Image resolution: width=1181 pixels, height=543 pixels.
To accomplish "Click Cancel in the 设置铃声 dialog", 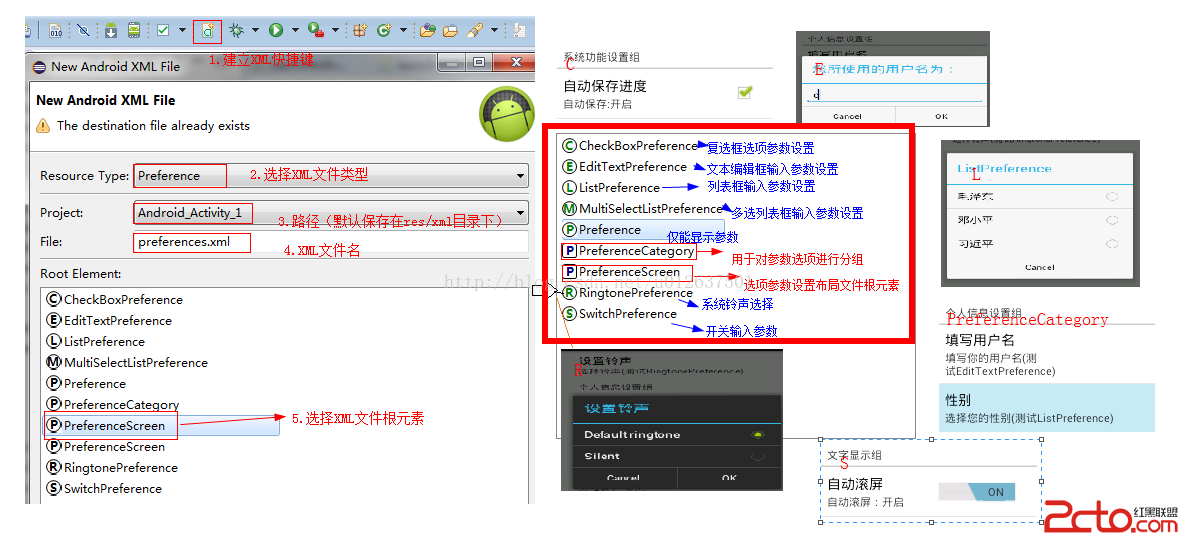I will tap(624, 478).
